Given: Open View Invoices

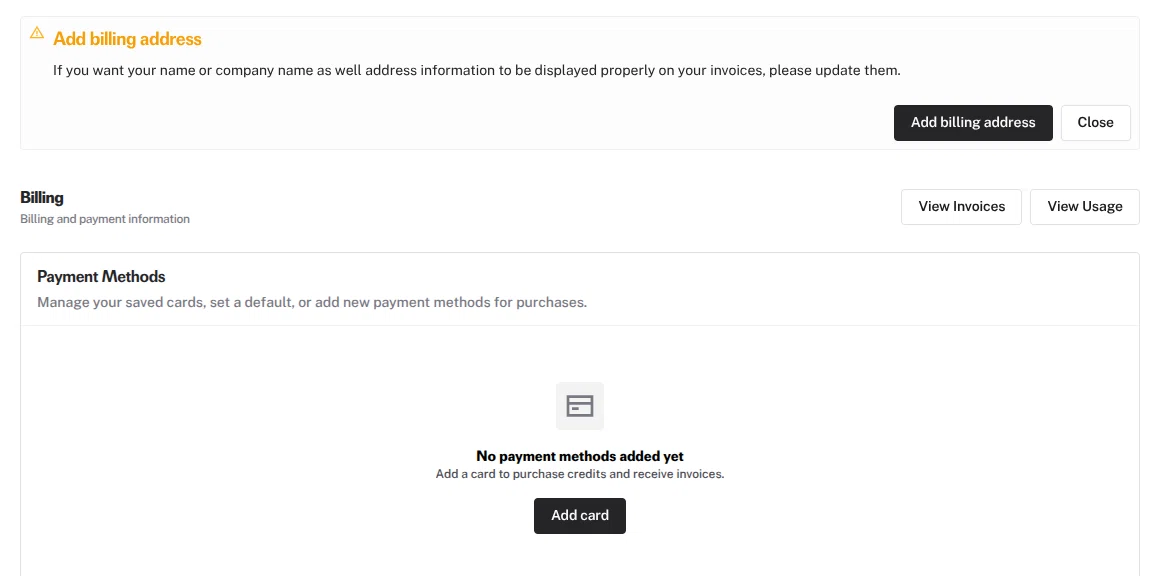Looking at the screenshot, I should [961, 207].
